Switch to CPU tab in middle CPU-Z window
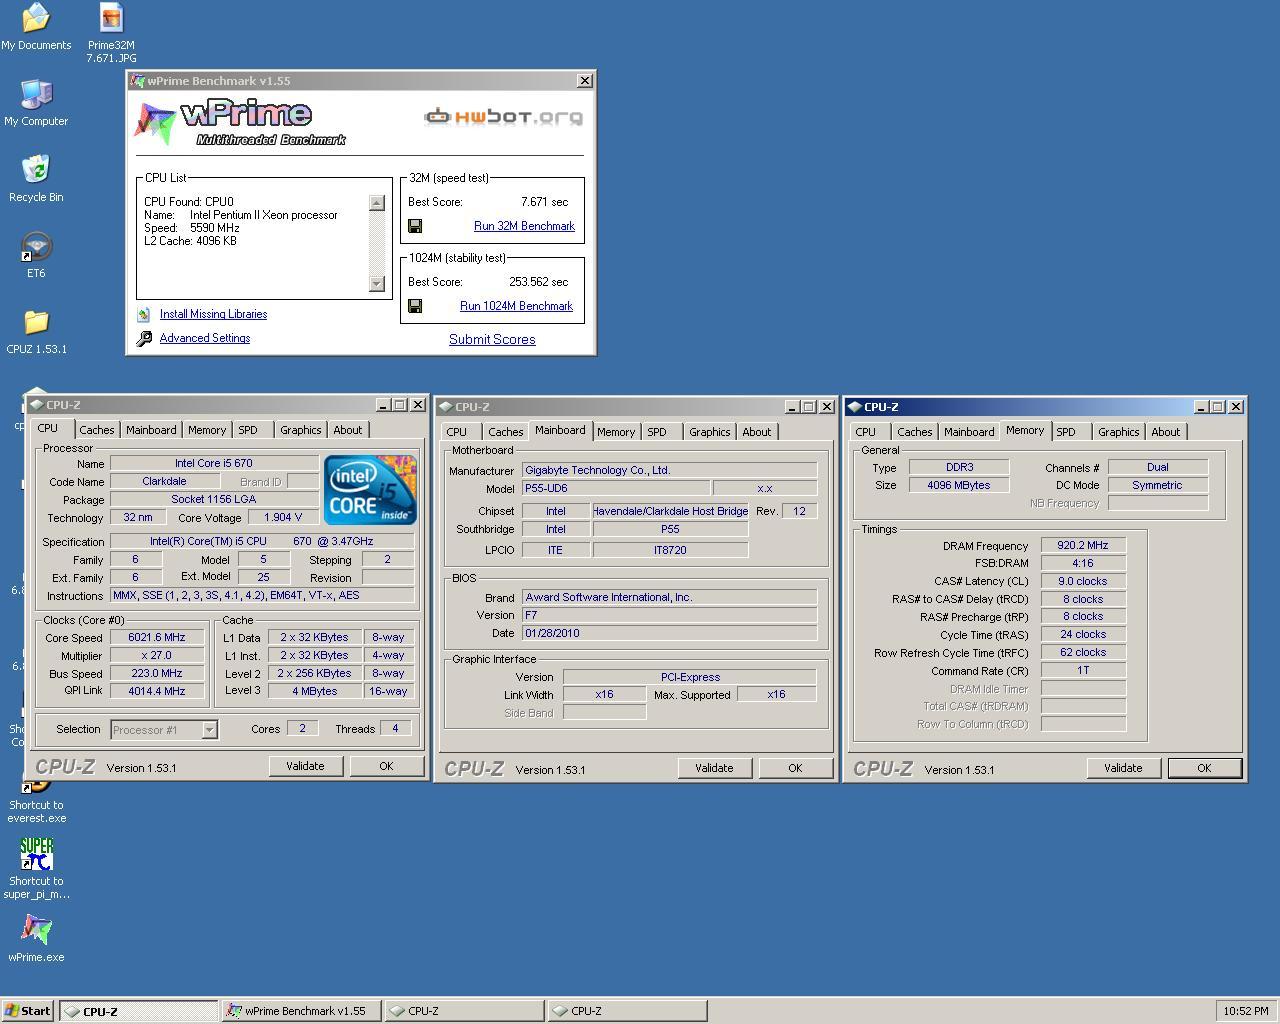 [x=457, y=432]
